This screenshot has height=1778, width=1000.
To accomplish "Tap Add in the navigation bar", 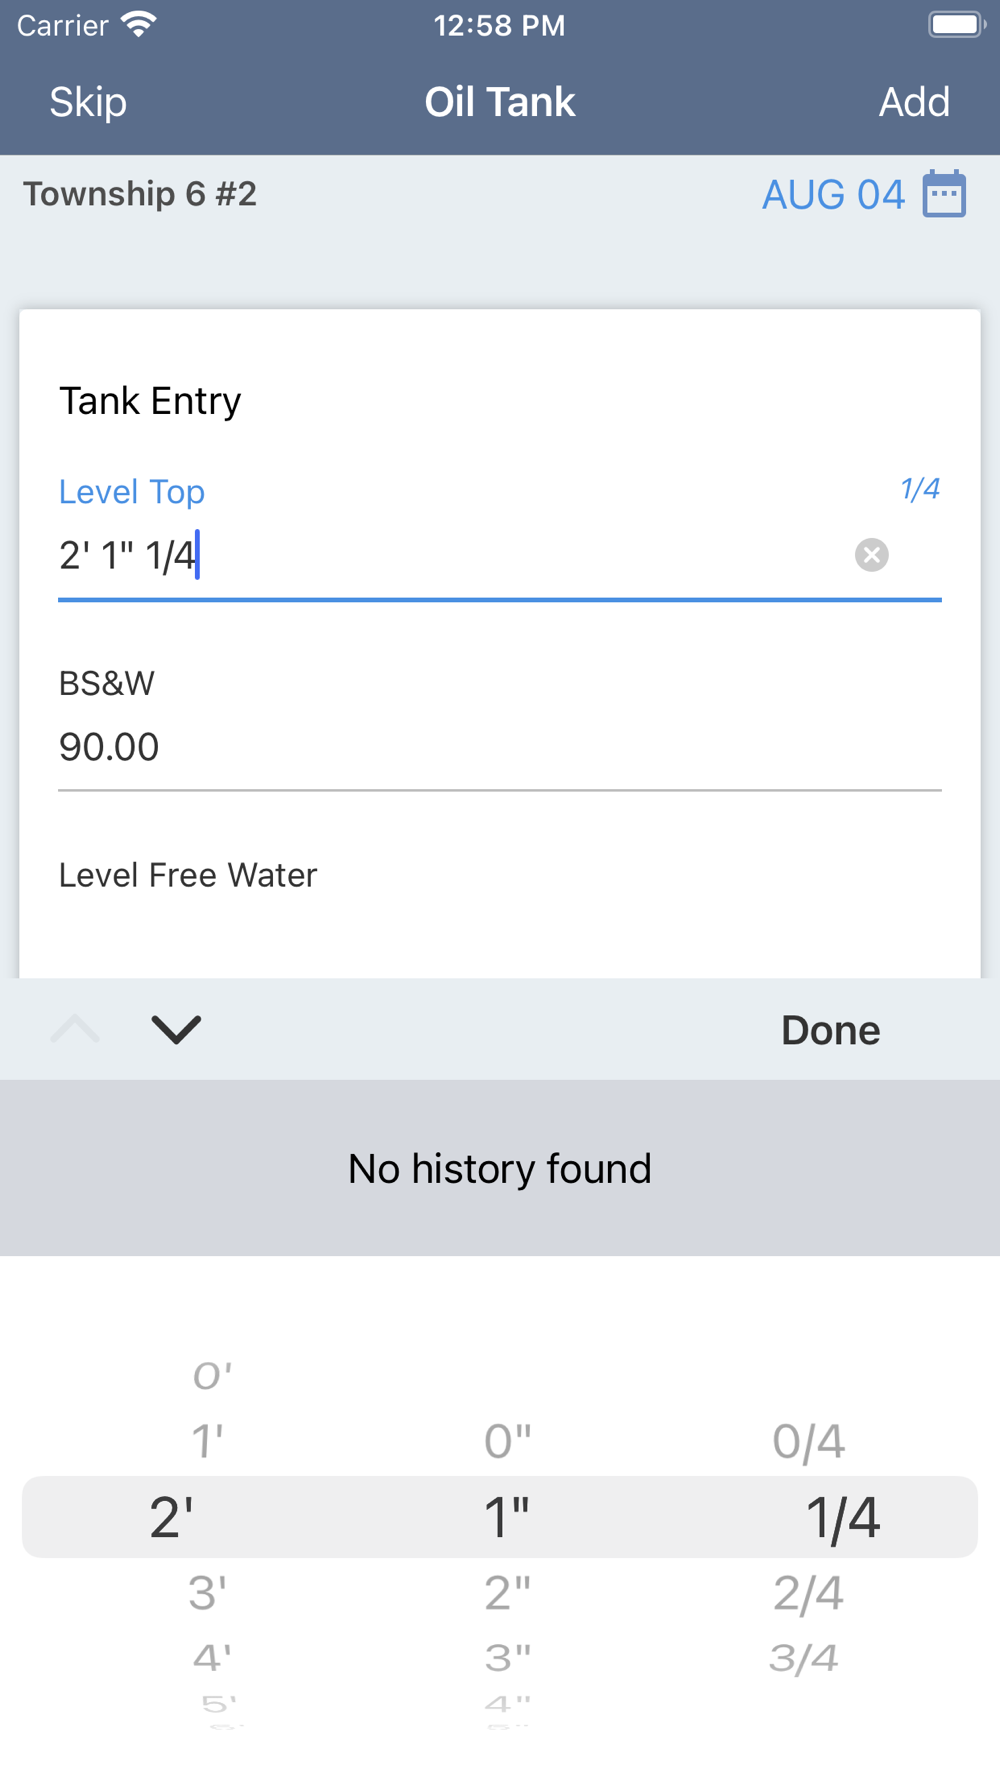I will (x=914, y=102).
